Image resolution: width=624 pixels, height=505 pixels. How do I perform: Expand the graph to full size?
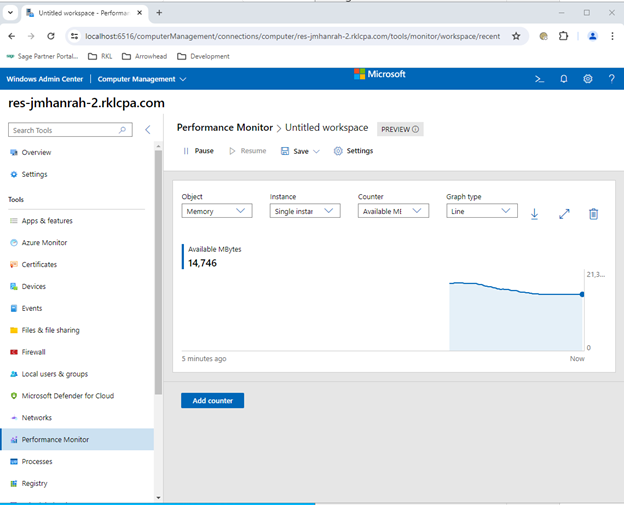point(564,214)
